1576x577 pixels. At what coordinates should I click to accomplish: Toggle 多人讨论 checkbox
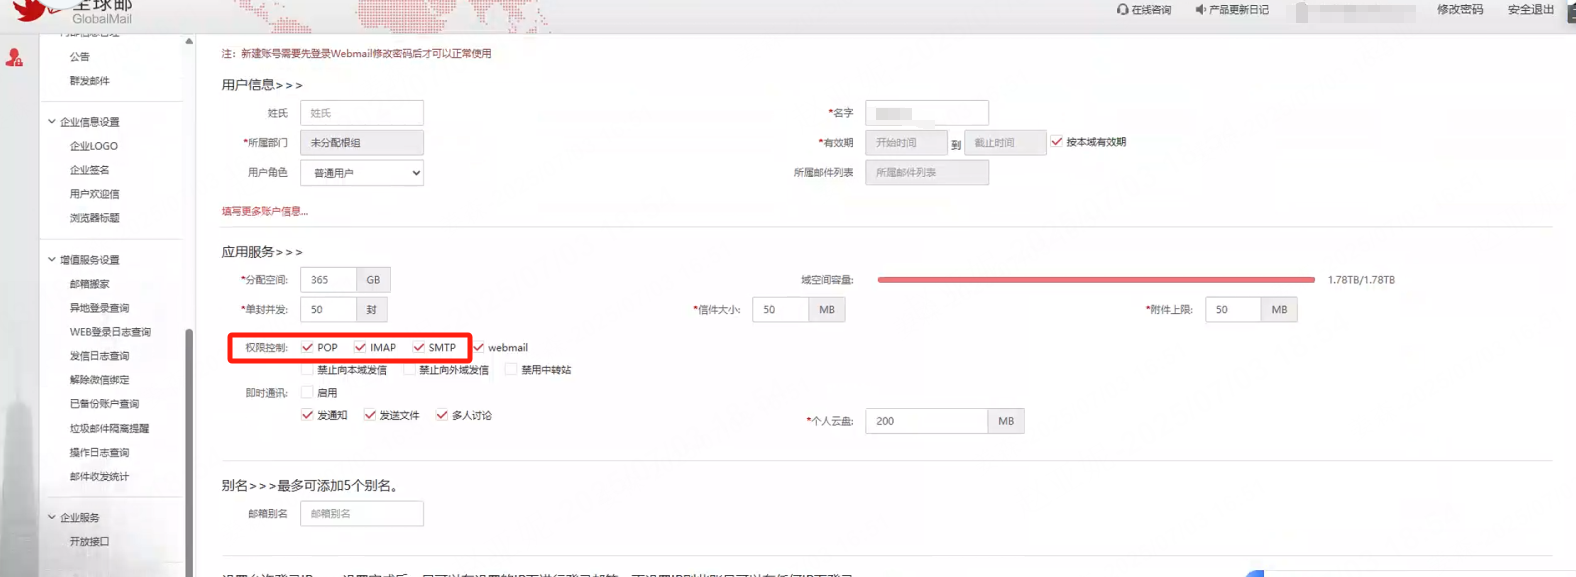441,414
